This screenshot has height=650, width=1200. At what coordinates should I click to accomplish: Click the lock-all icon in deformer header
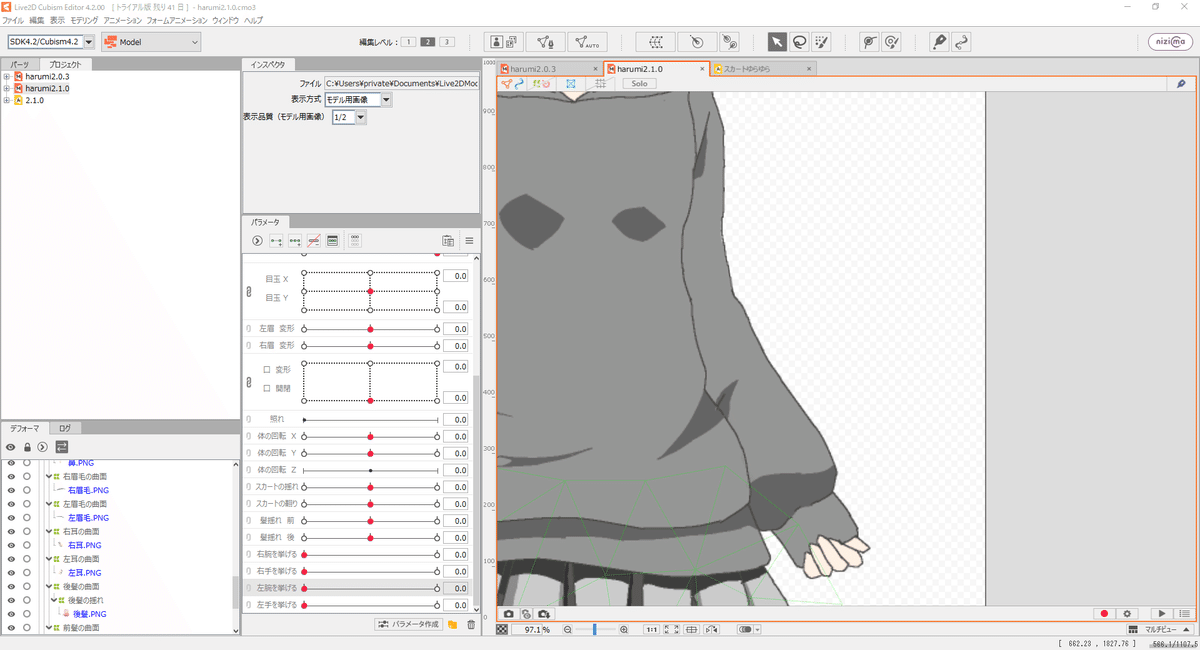pos(28,446)
